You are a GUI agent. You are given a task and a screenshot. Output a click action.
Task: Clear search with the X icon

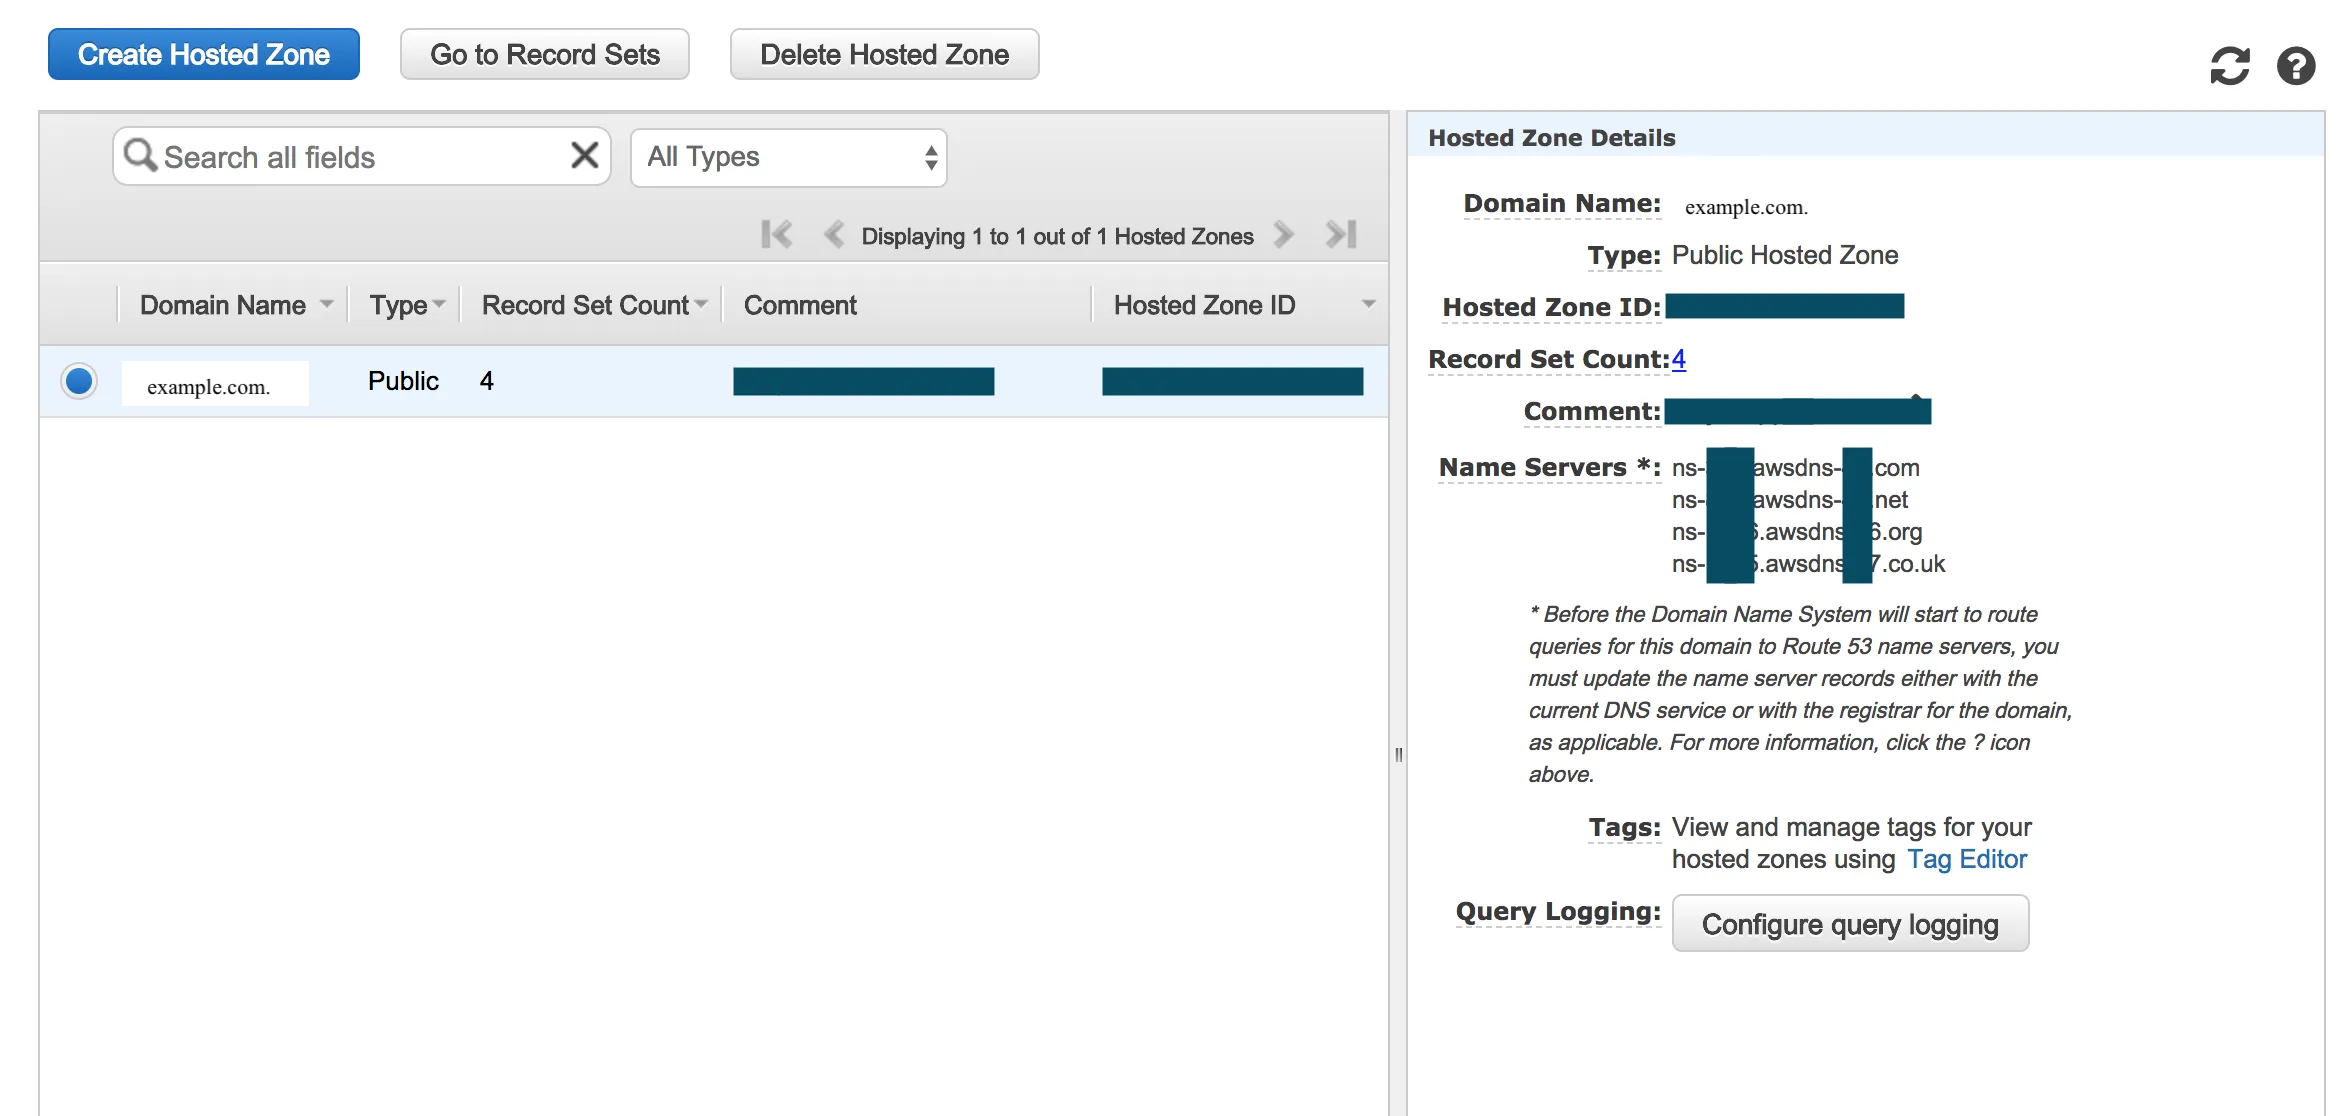click(584, 155)
